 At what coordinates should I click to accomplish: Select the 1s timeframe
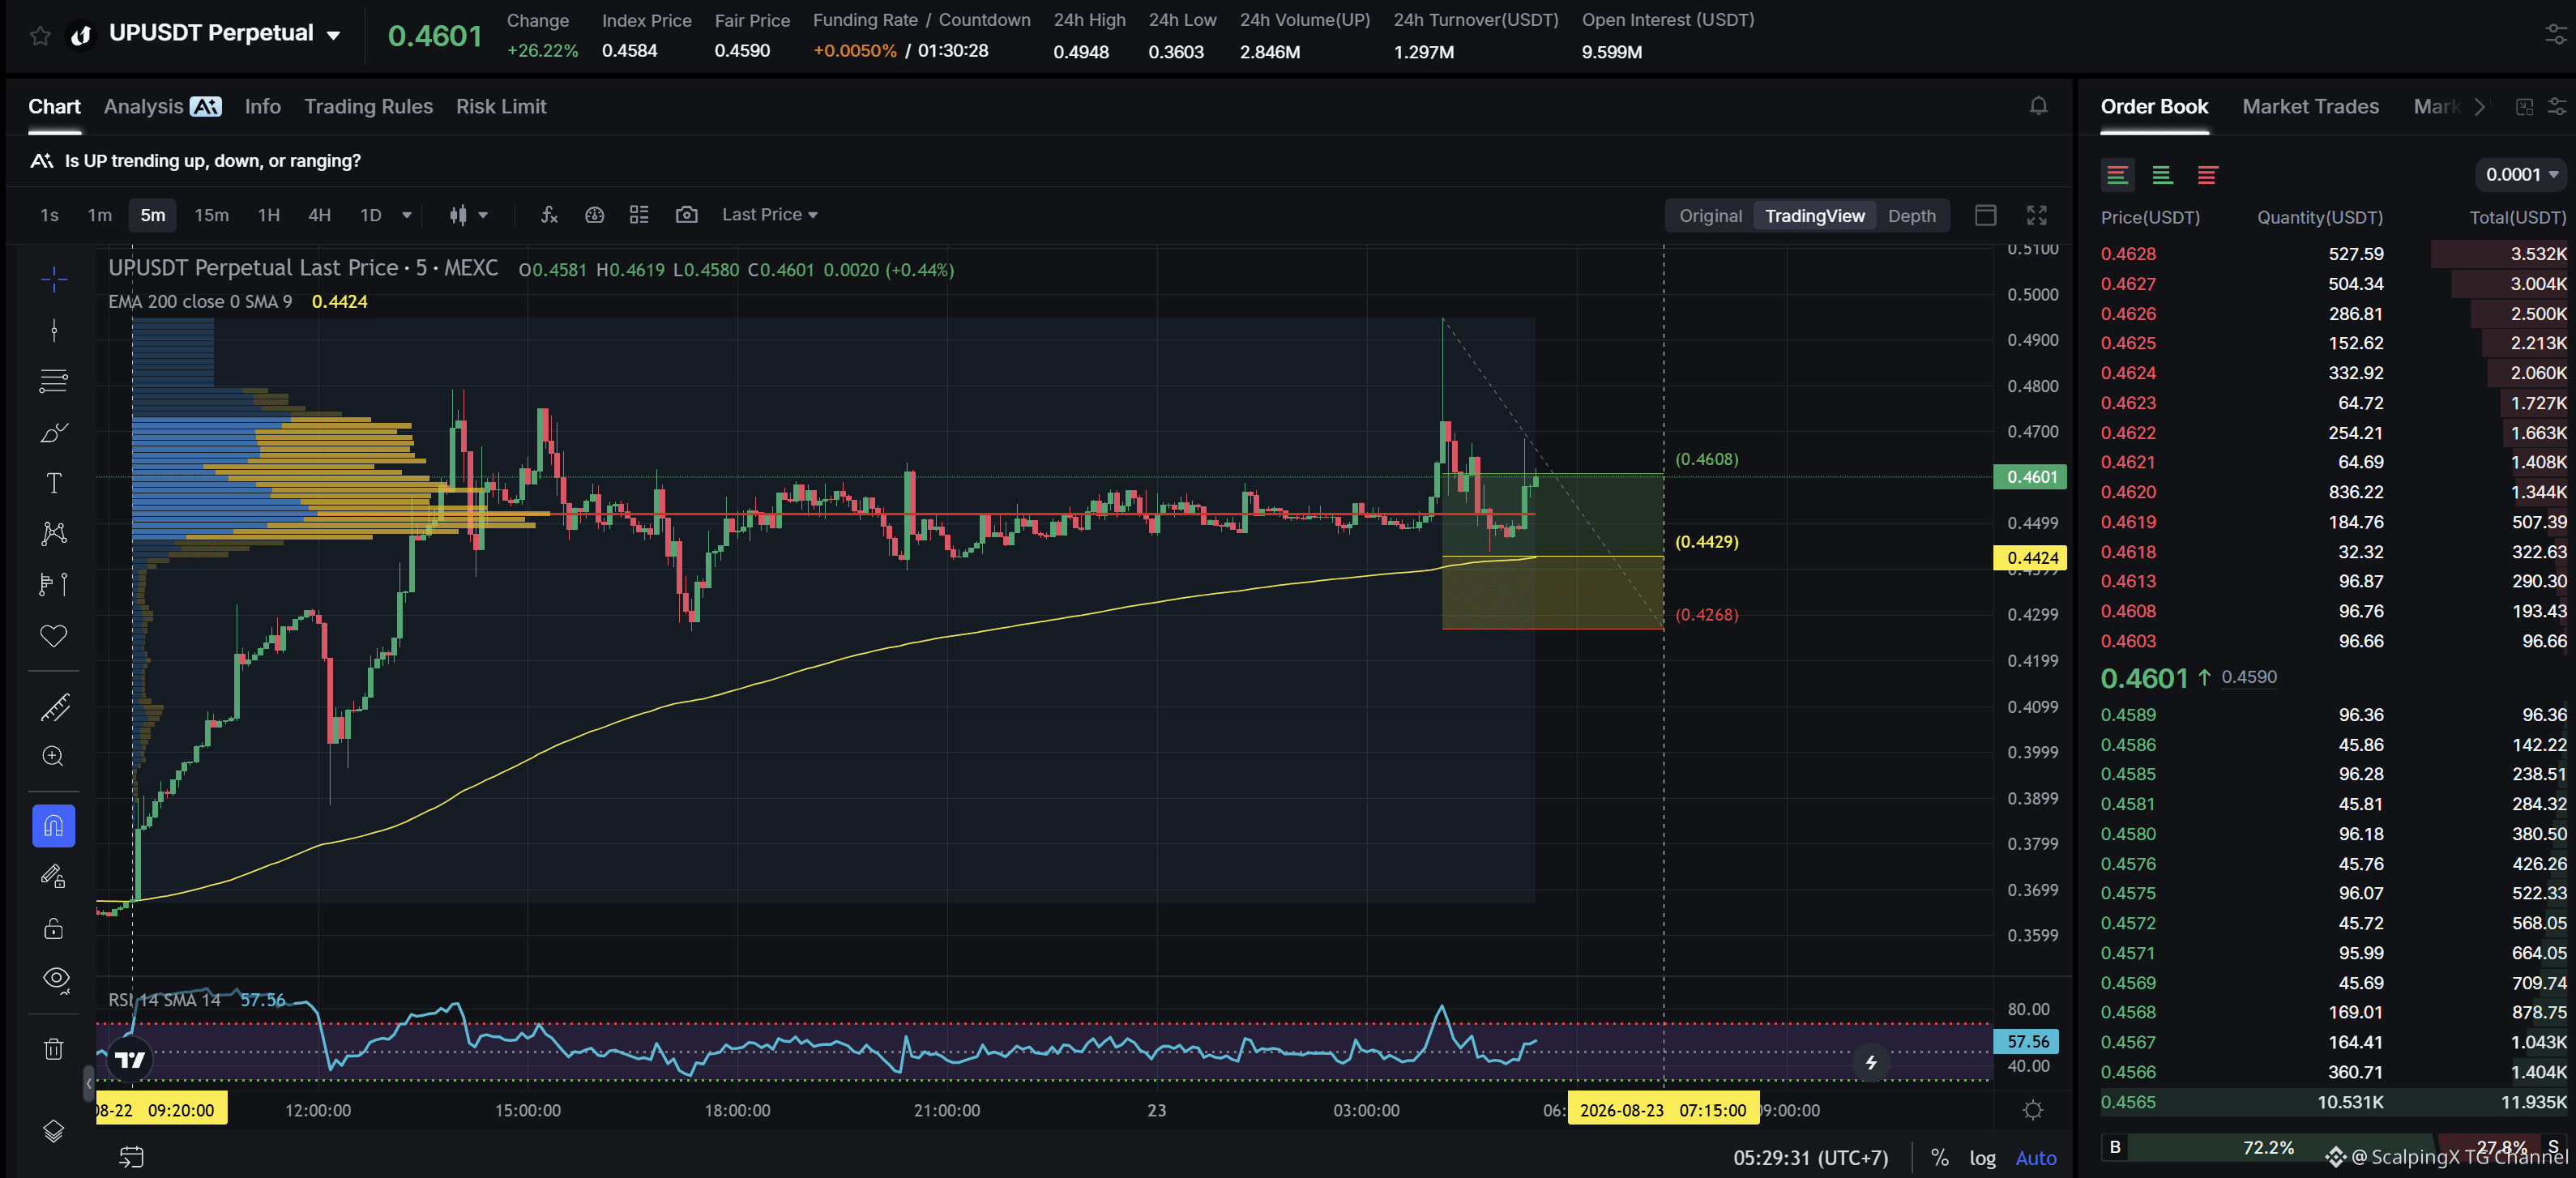[49, 215]
